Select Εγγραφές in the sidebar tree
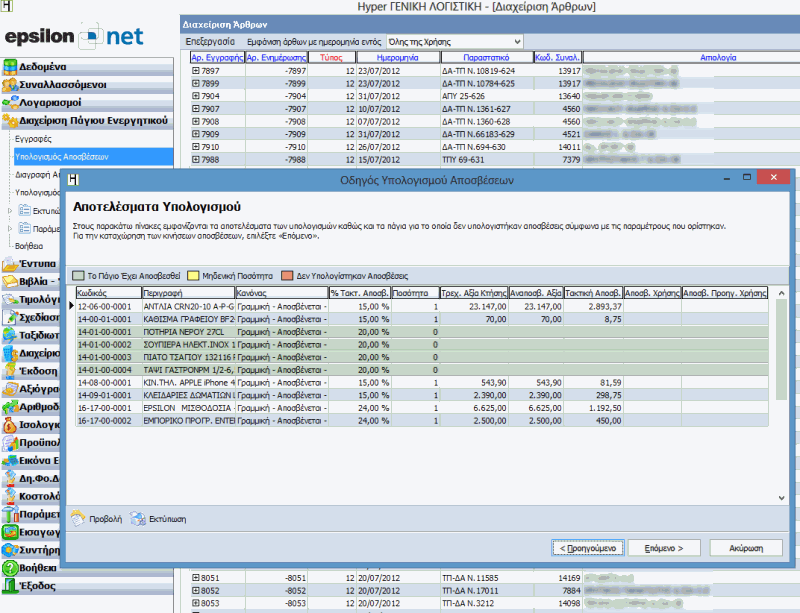 click(34, 139)
